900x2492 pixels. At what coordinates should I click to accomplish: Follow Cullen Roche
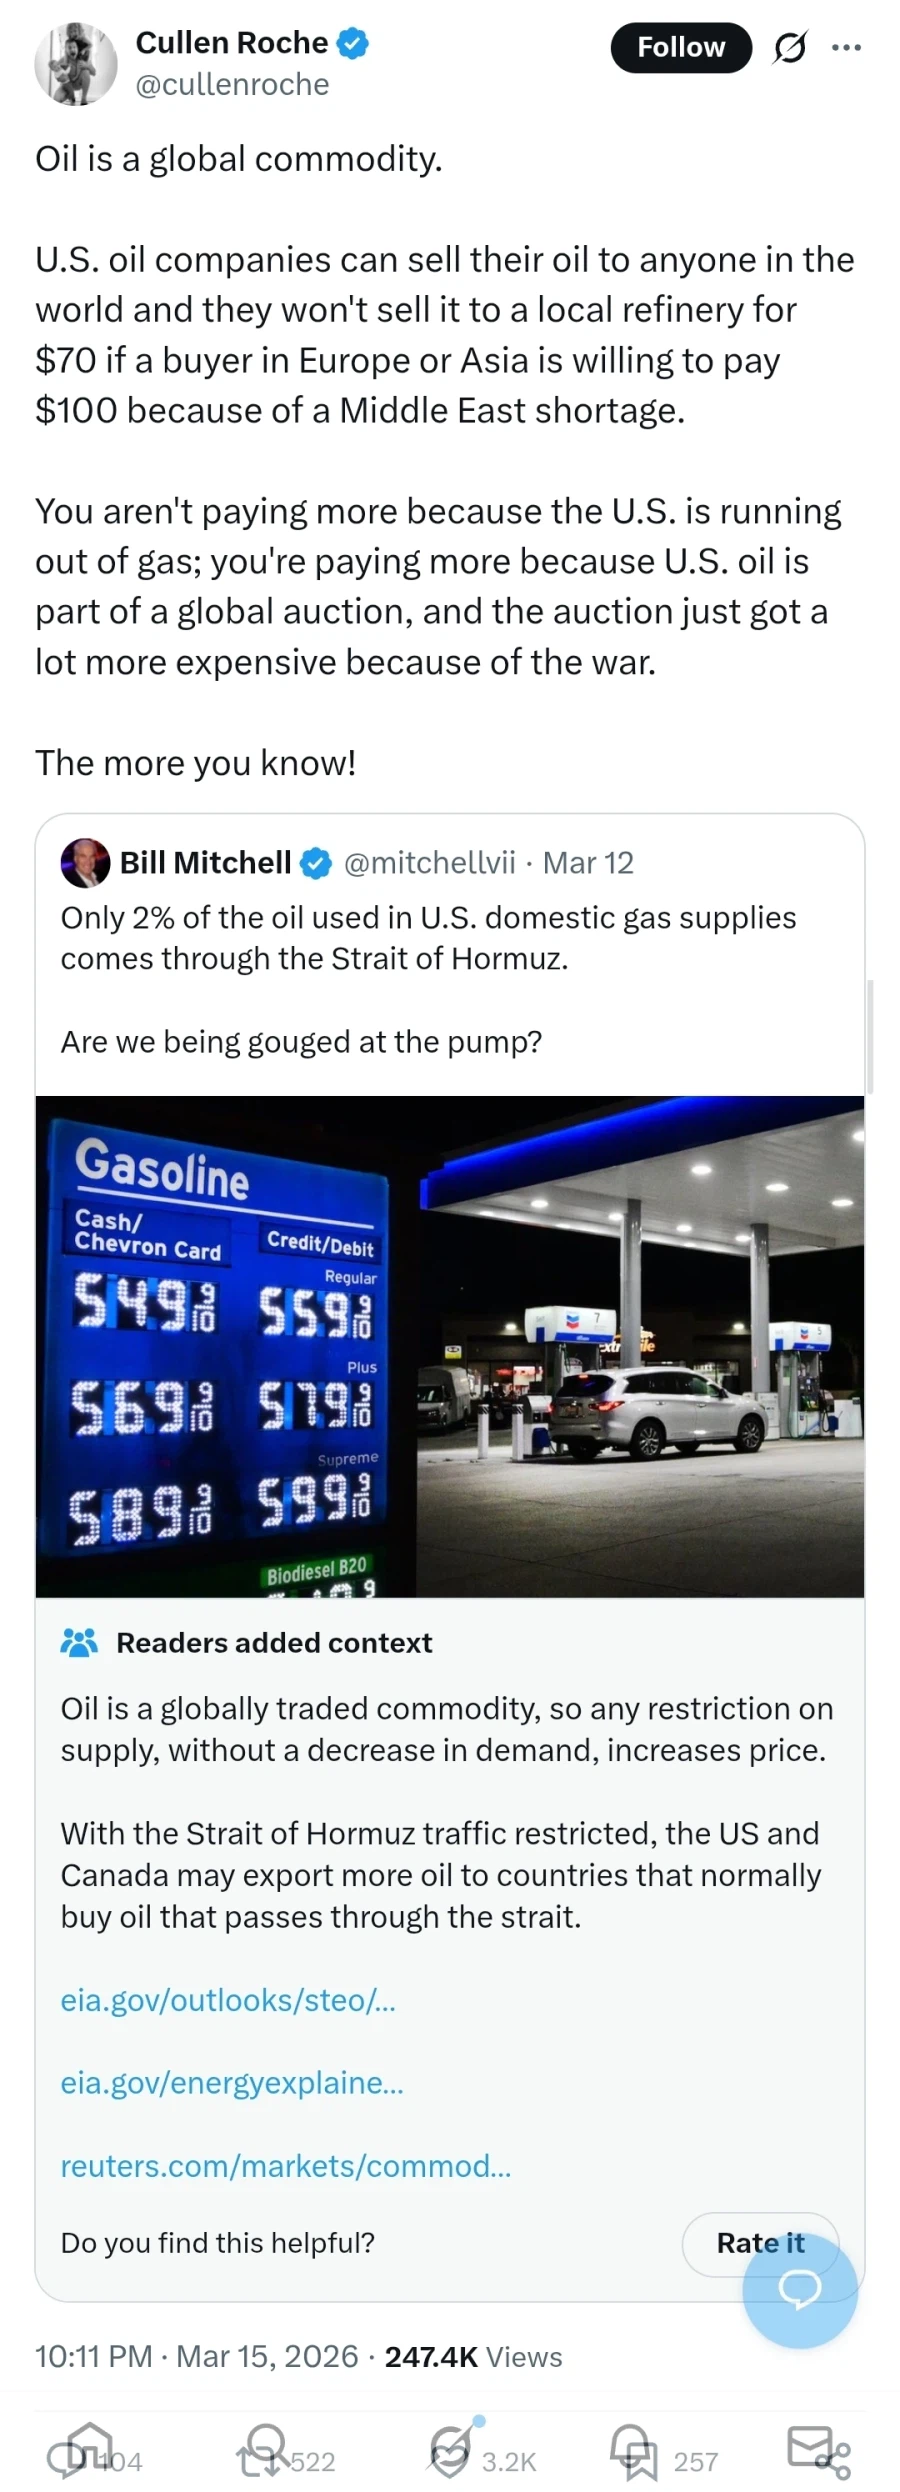point(681,47)
